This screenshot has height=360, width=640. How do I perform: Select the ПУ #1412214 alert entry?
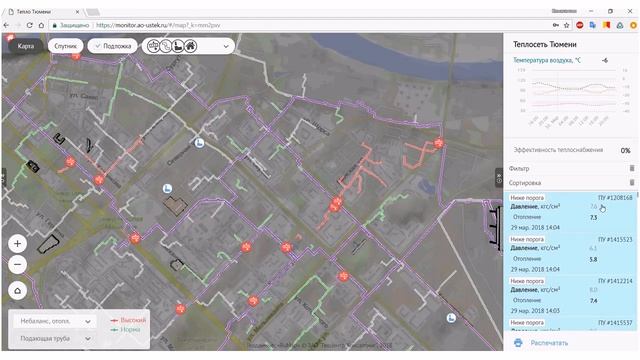click(571, 296)
